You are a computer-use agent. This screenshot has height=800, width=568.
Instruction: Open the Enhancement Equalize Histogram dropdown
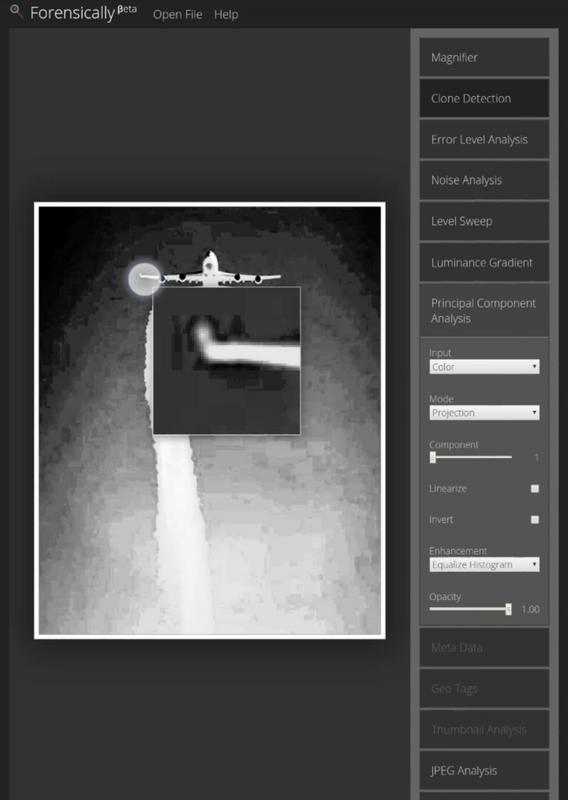coord(484,564)
